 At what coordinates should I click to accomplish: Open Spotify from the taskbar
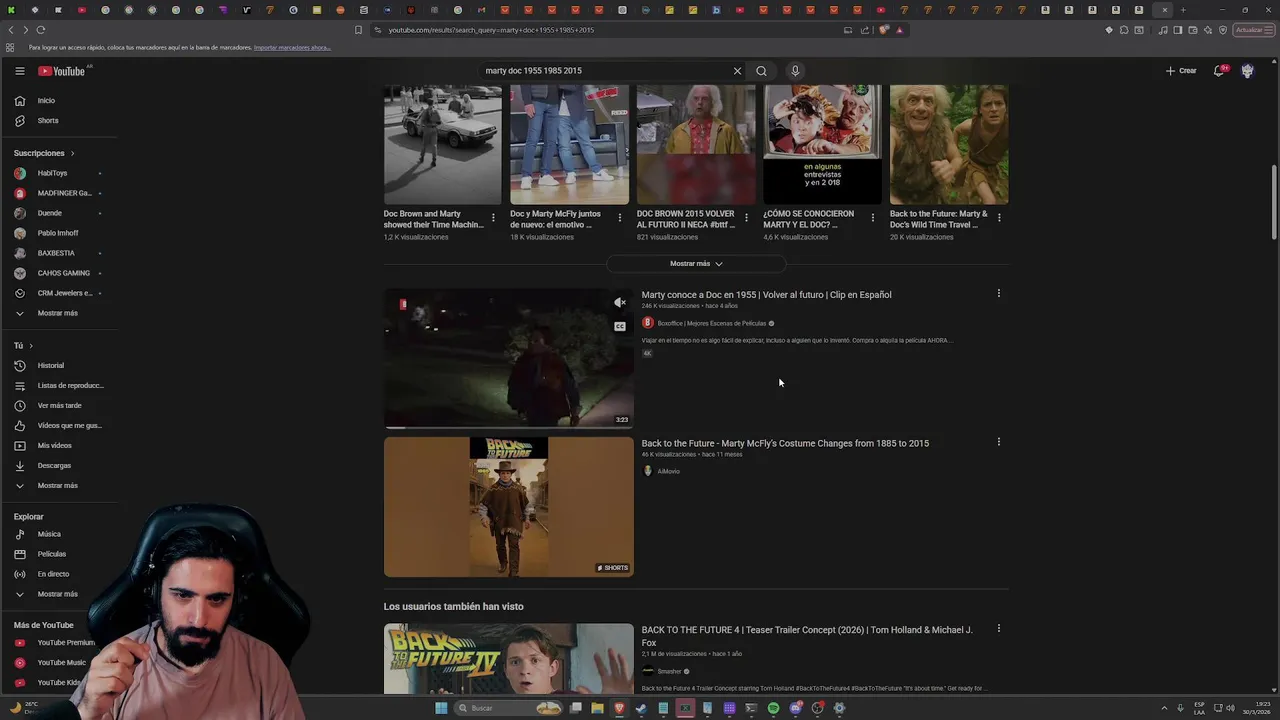pos(773,708)
